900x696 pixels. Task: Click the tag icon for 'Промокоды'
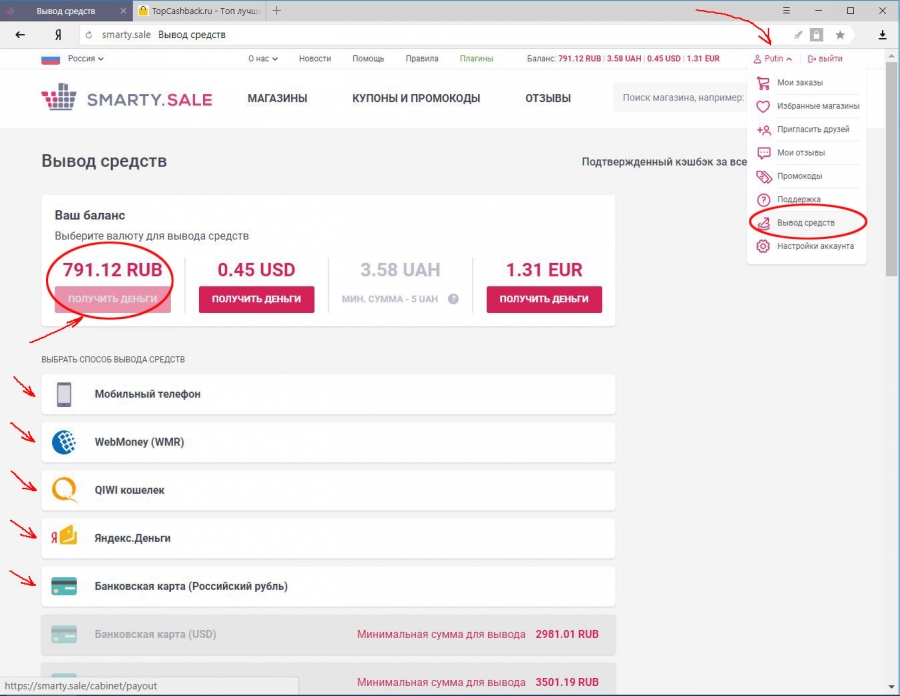763,177
